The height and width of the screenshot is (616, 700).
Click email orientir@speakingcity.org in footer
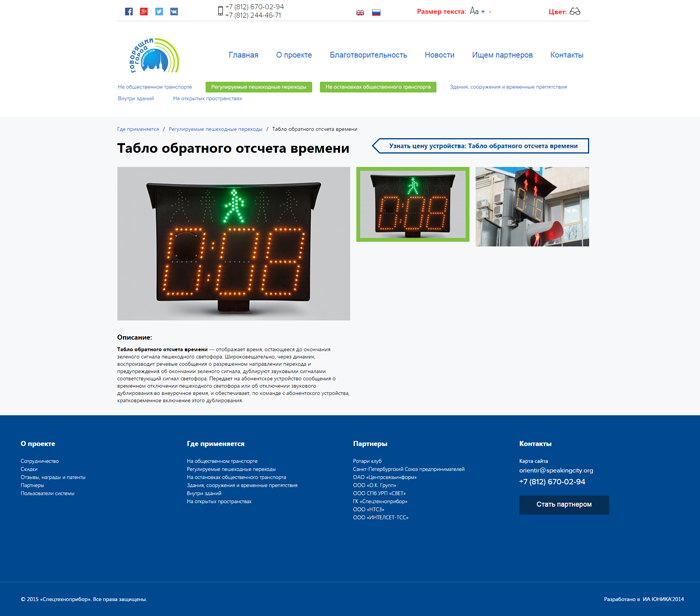tap(556, 470)
